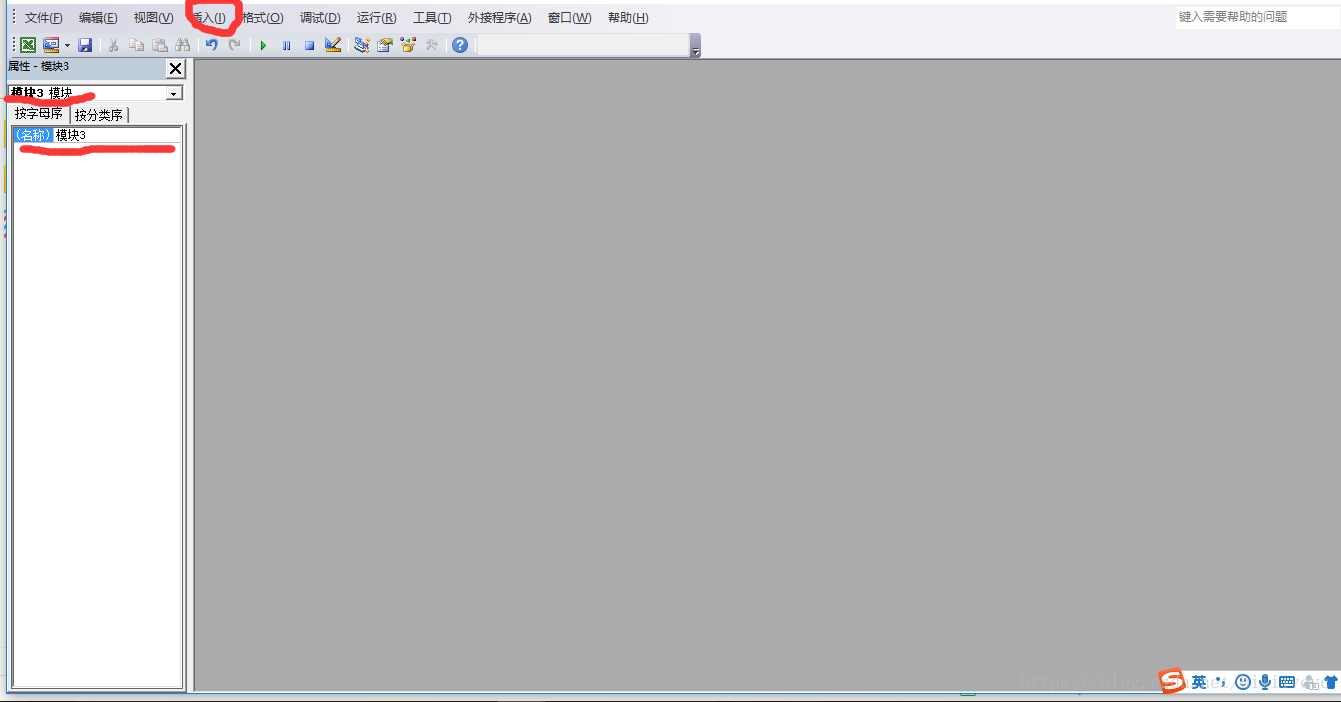Open the 插入(I) menu
Image resolution: width=1341 pixels, height=702 pixels.
(209, 18)
